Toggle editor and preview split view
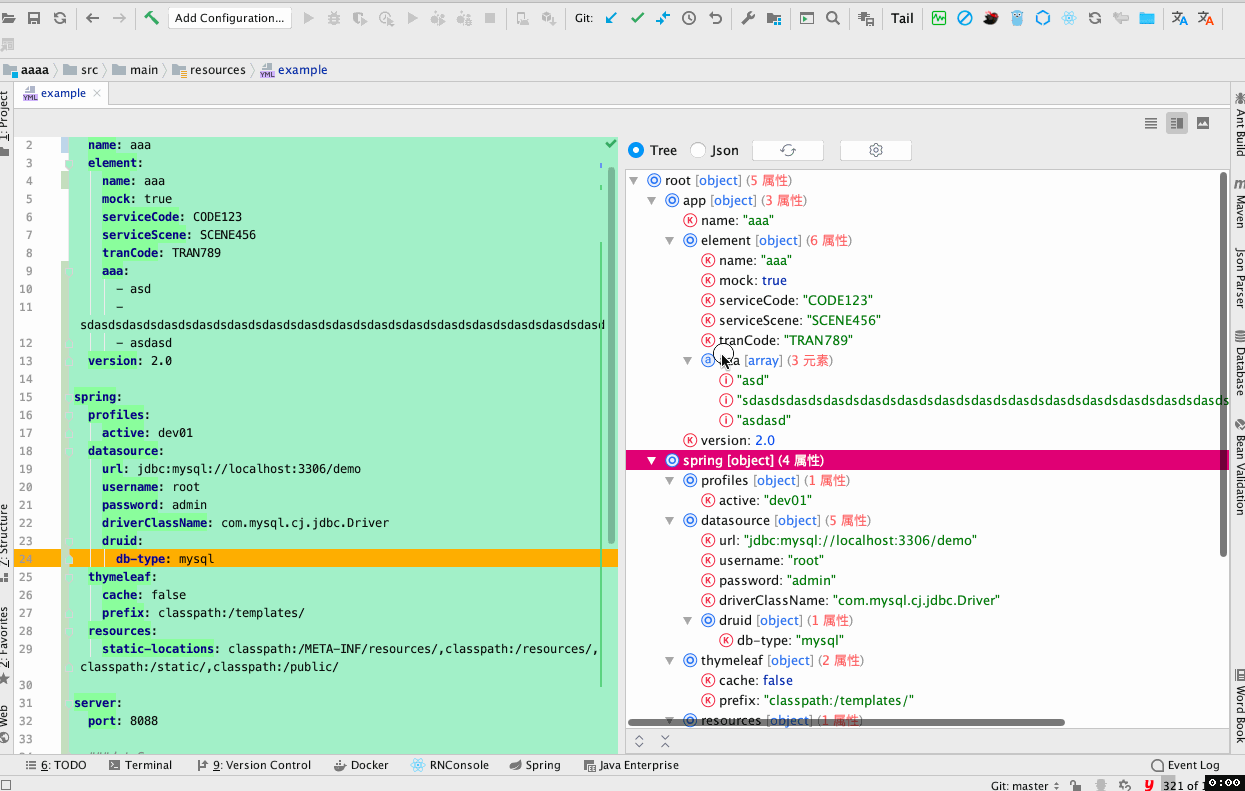 (x=1177, y=123)
